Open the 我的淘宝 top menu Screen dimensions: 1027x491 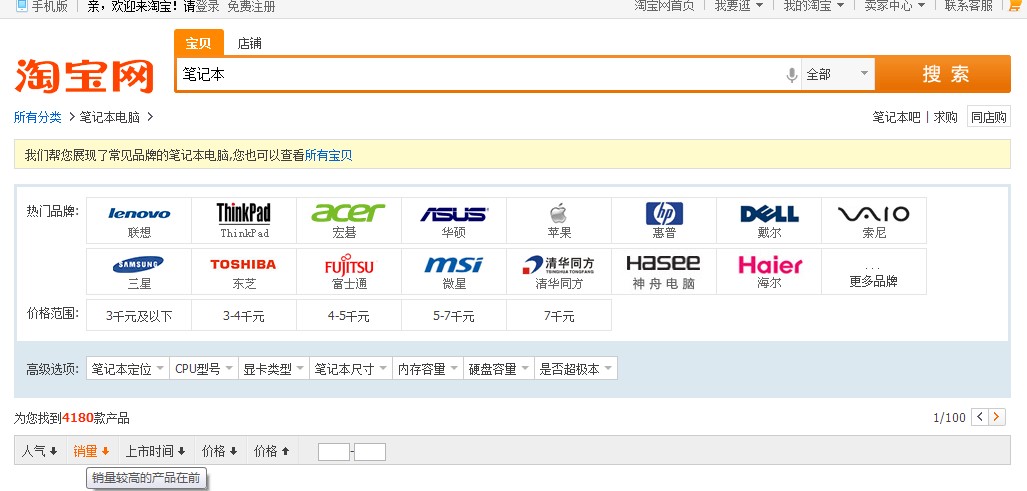click(x=813, y=6)
